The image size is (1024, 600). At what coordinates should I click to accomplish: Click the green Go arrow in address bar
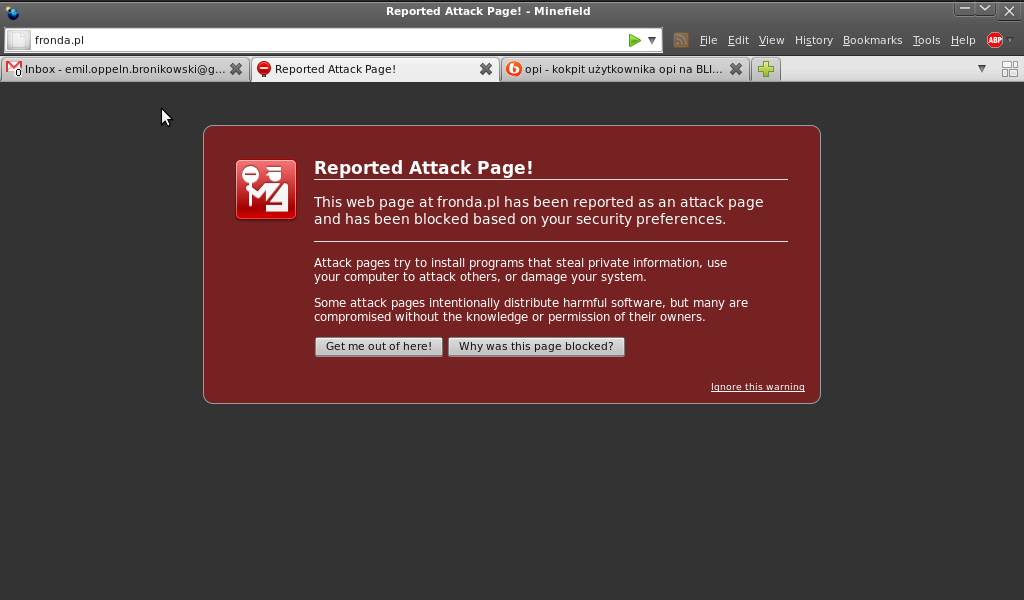(634, 40)
